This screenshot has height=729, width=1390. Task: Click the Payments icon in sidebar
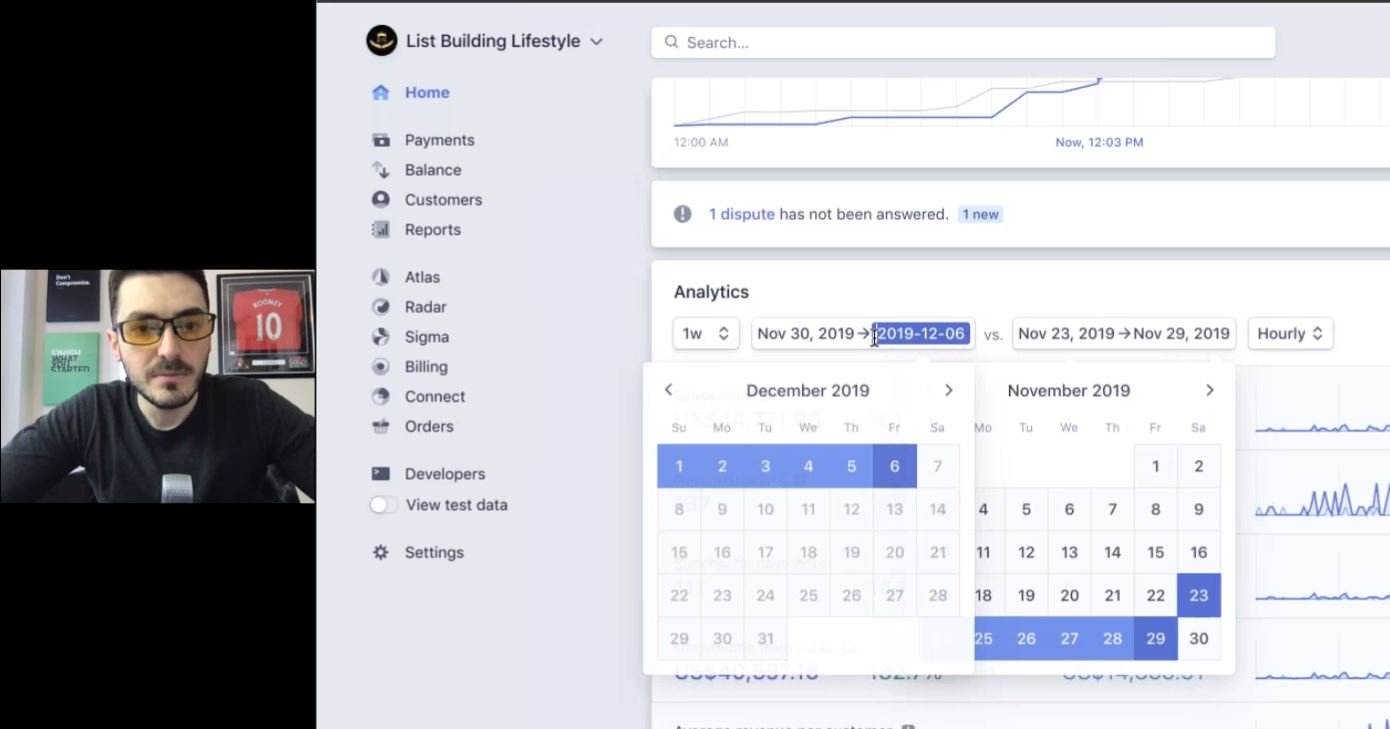[x=380, y=141]
